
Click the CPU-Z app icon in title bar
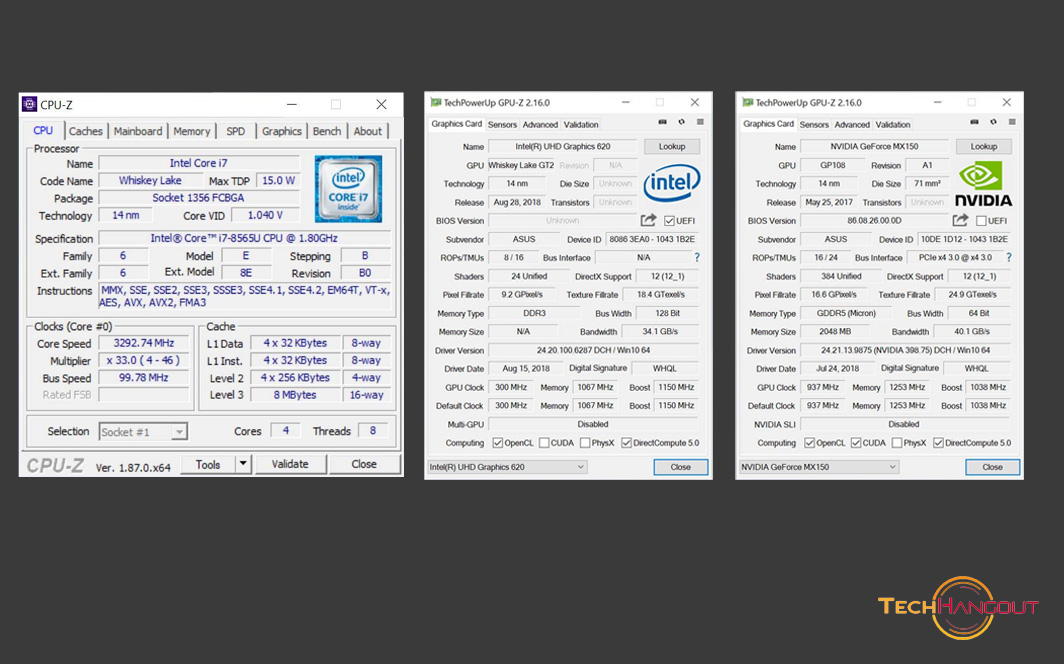coord(29,104)
